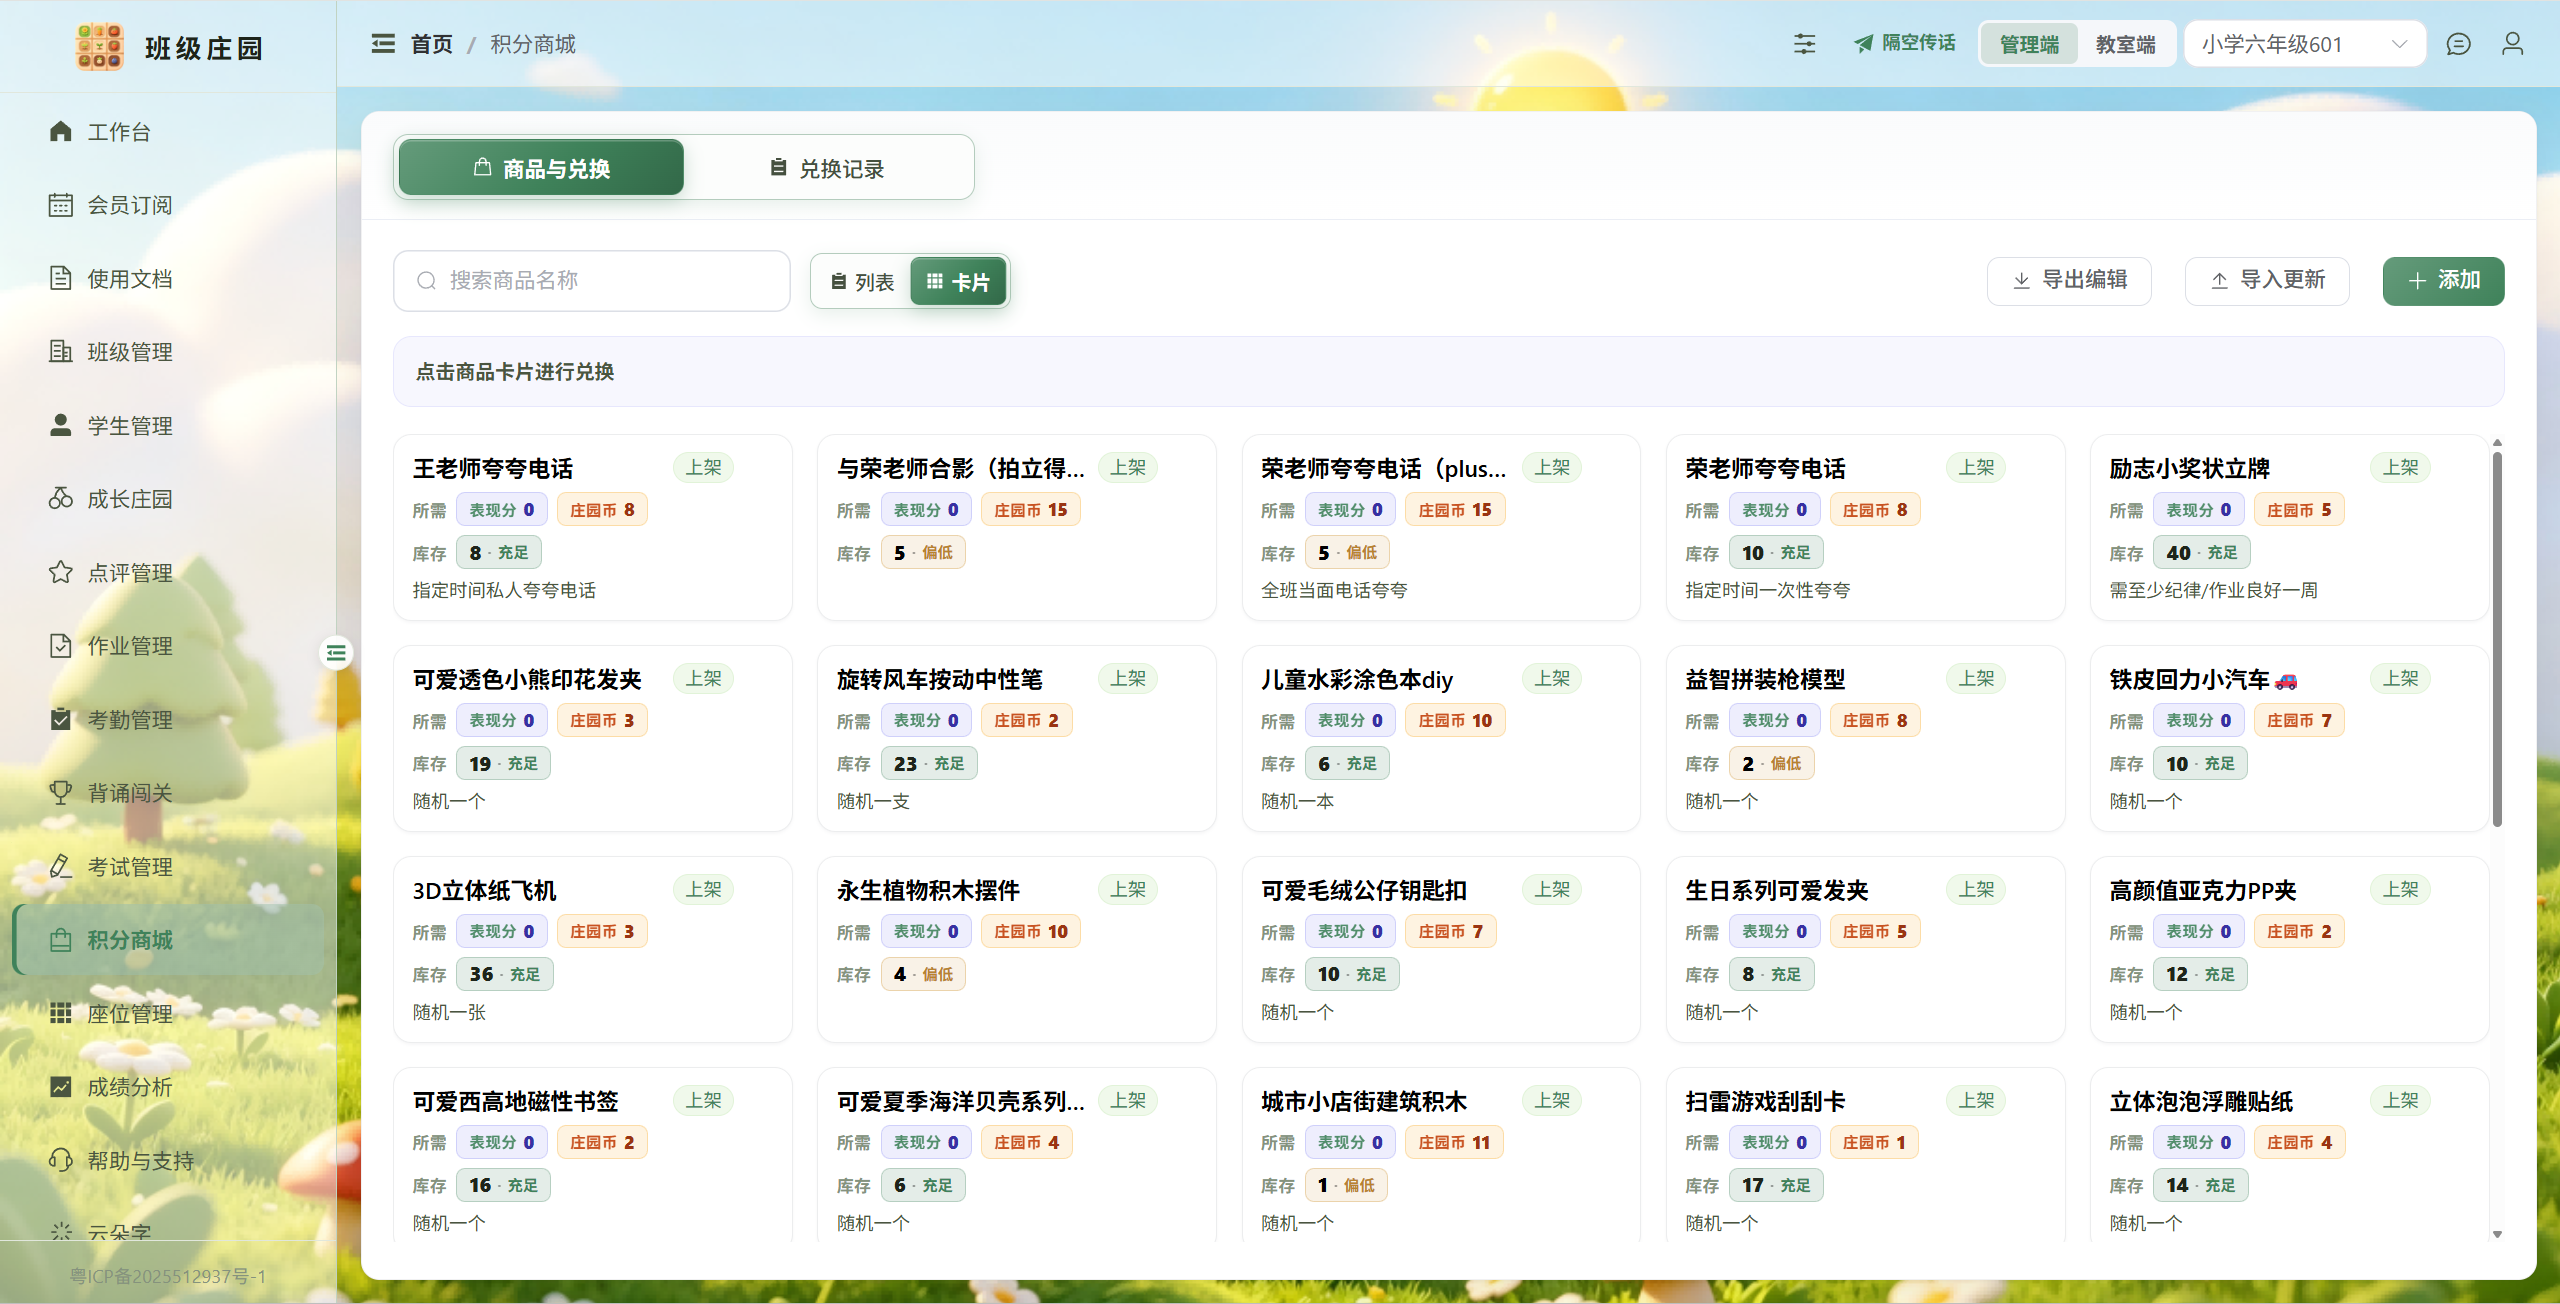
Task: Click the 积分商城 breadcrumb
Action: click(533, 44)
